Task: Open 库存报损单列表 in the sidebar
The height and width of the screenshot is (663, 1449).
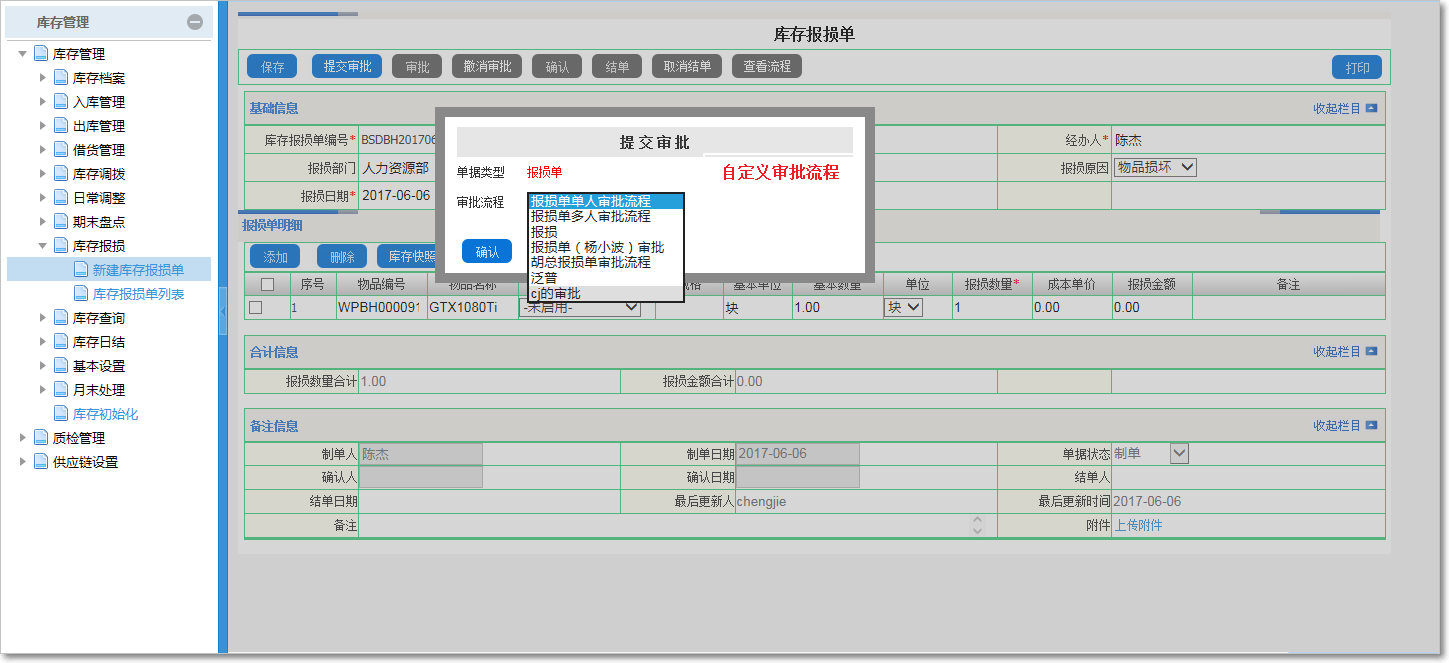Action: (x=138, y=294)
